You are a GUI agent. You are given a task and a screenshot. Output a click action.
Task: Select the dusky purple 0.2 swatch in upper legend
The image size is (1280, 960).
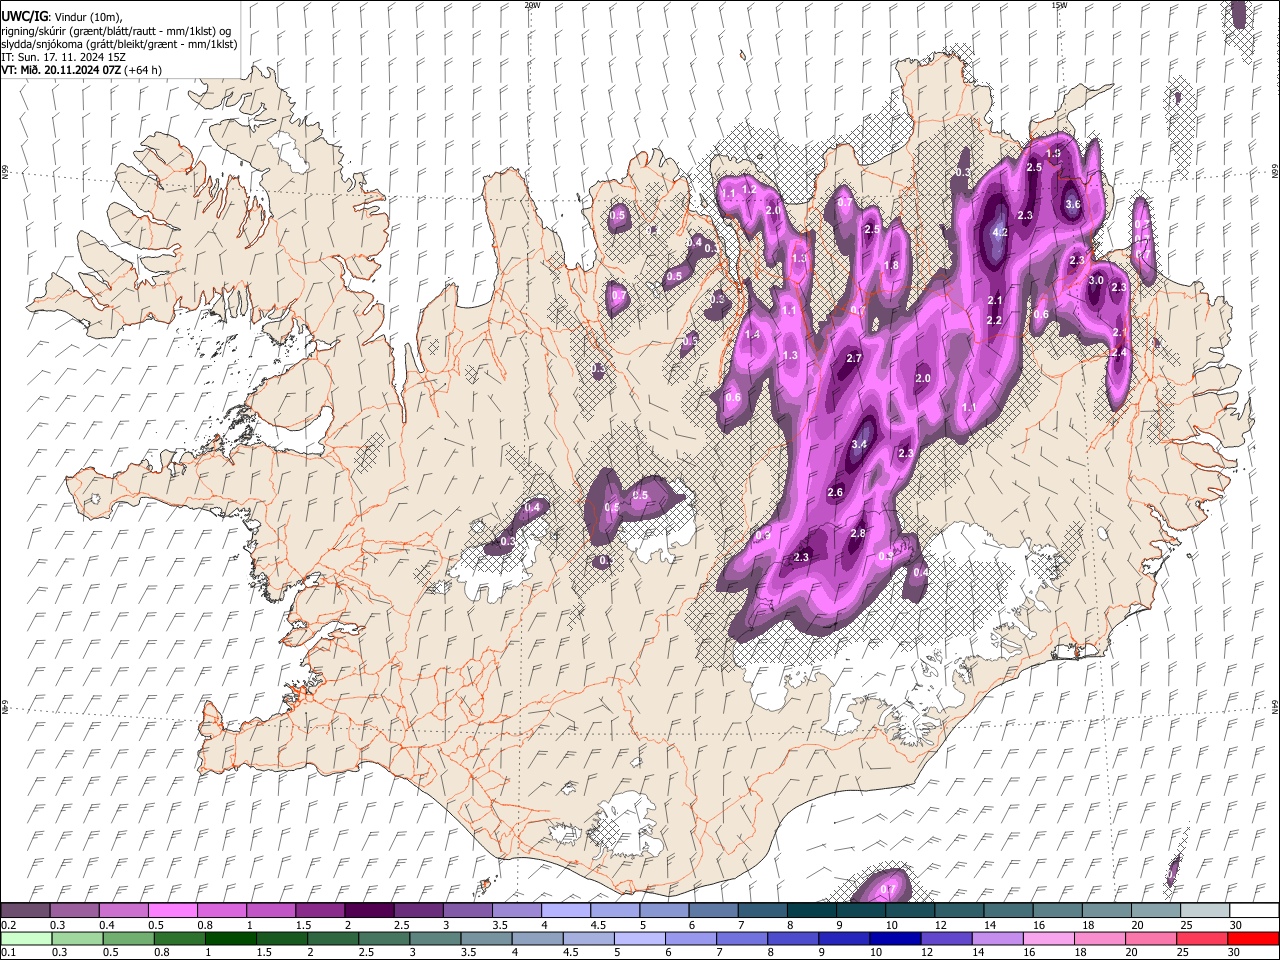(26, 911)
